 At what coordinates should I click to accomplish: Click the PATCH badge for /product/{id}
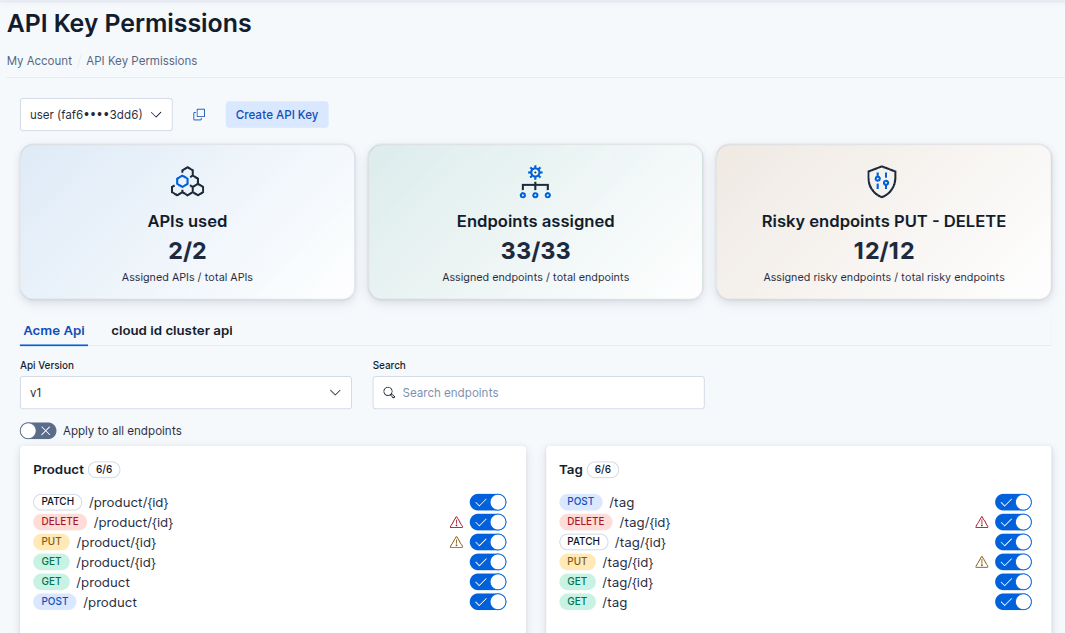pos(58,502)
